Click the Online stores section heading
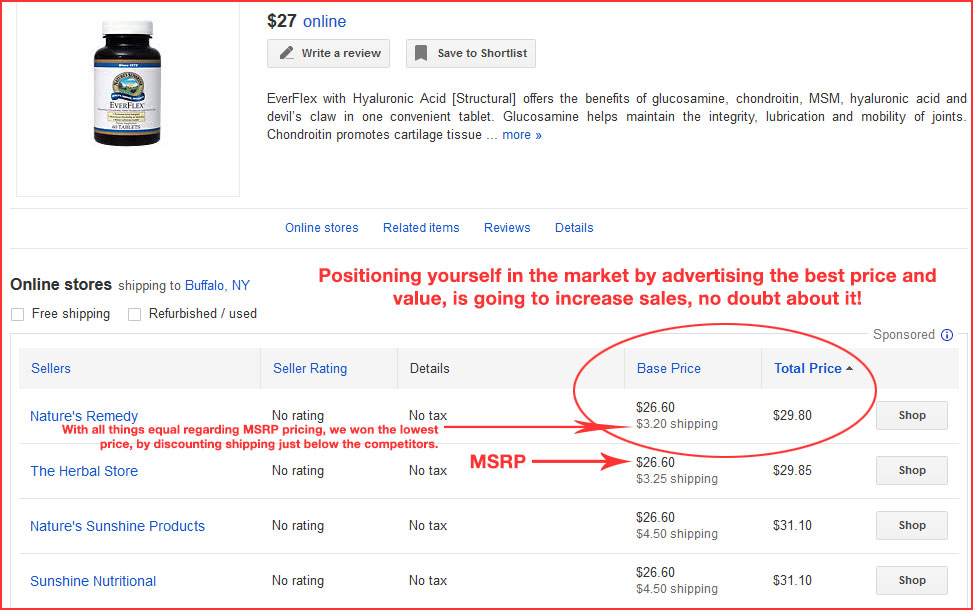The width and height of the screenshot is (973, 610). point(61,285)
